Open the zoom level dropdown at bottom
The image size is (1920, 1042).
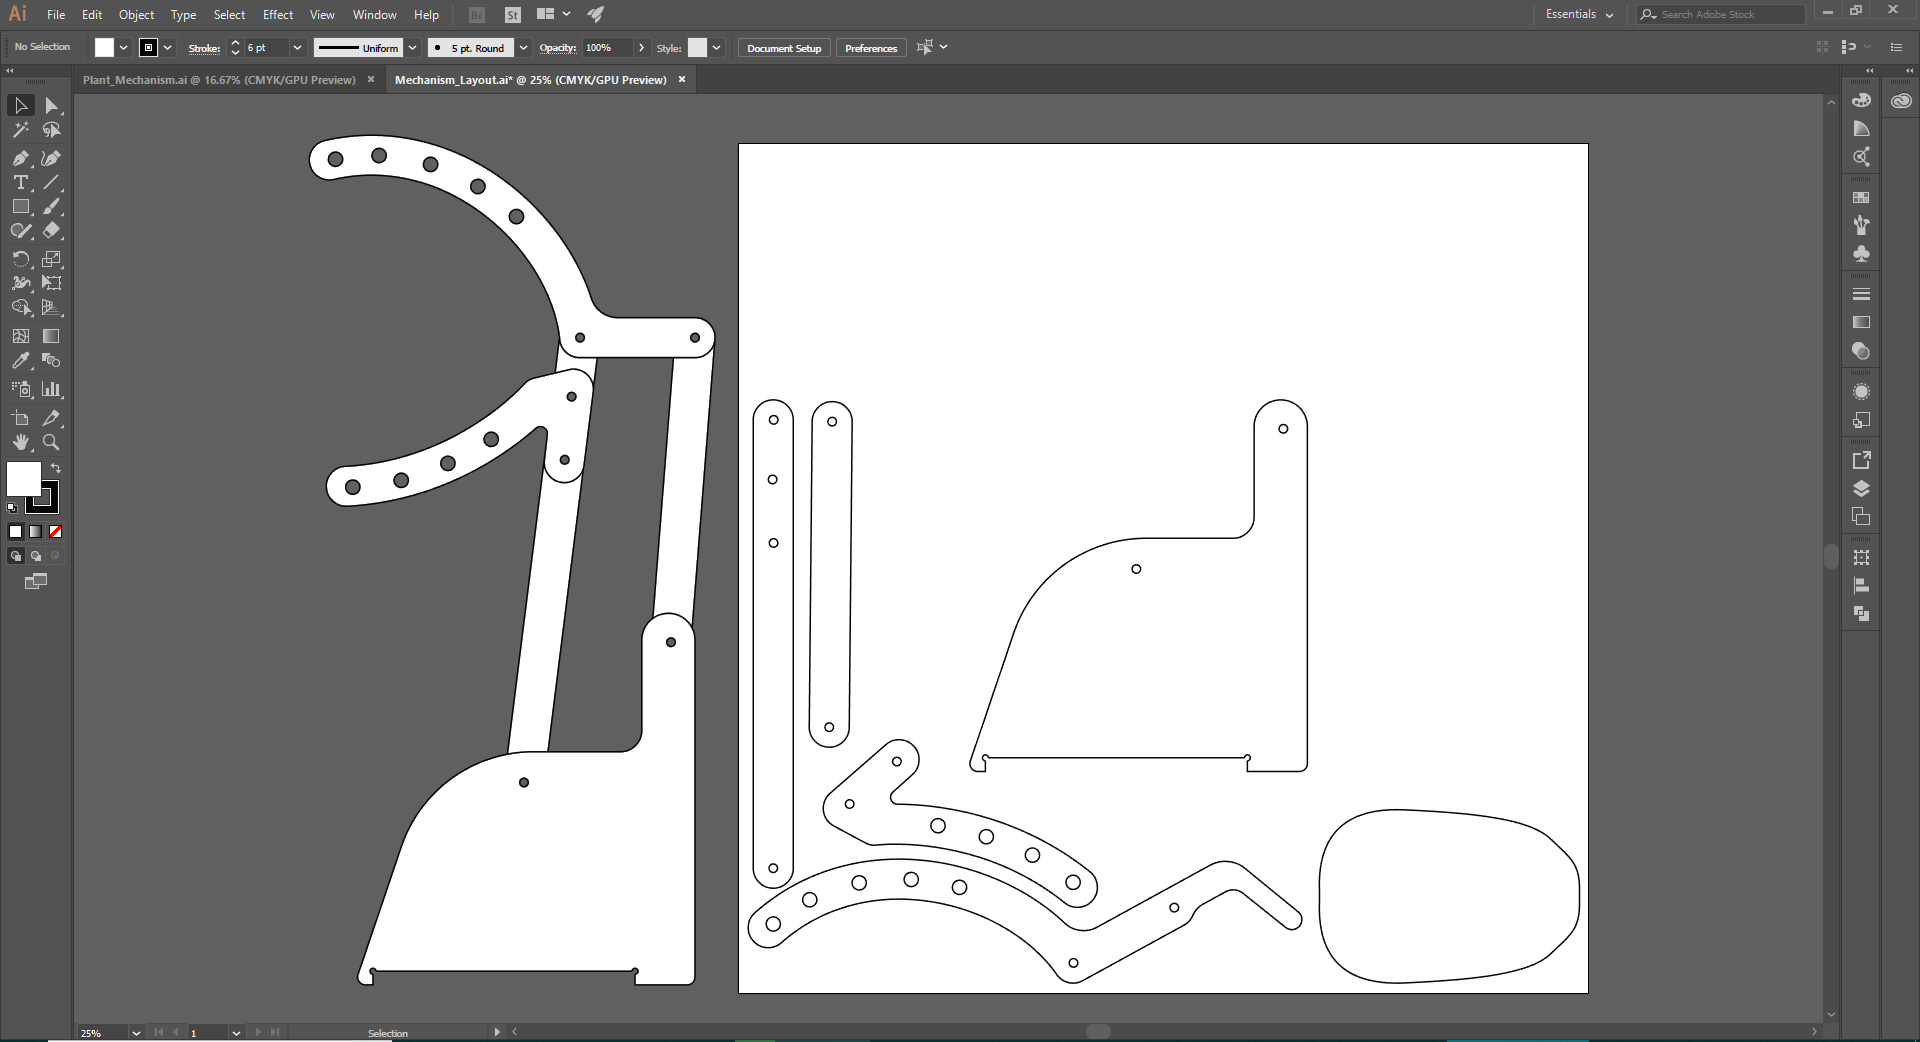(136, 1032)
